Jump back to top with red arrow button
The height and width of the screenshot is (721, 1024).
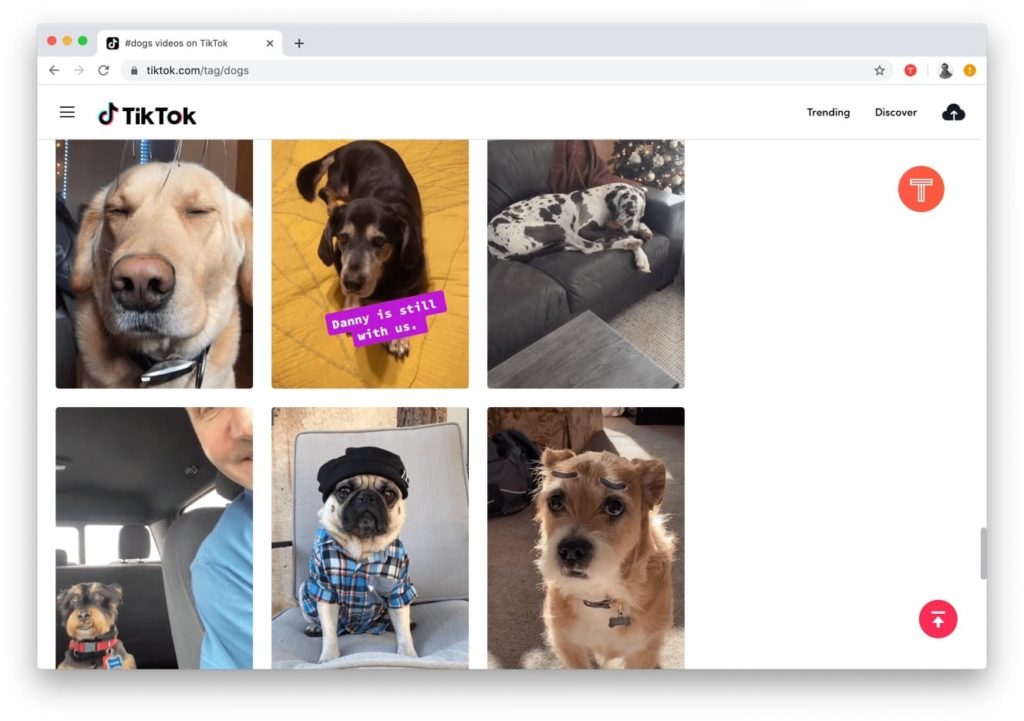click(x=938, y=618)
